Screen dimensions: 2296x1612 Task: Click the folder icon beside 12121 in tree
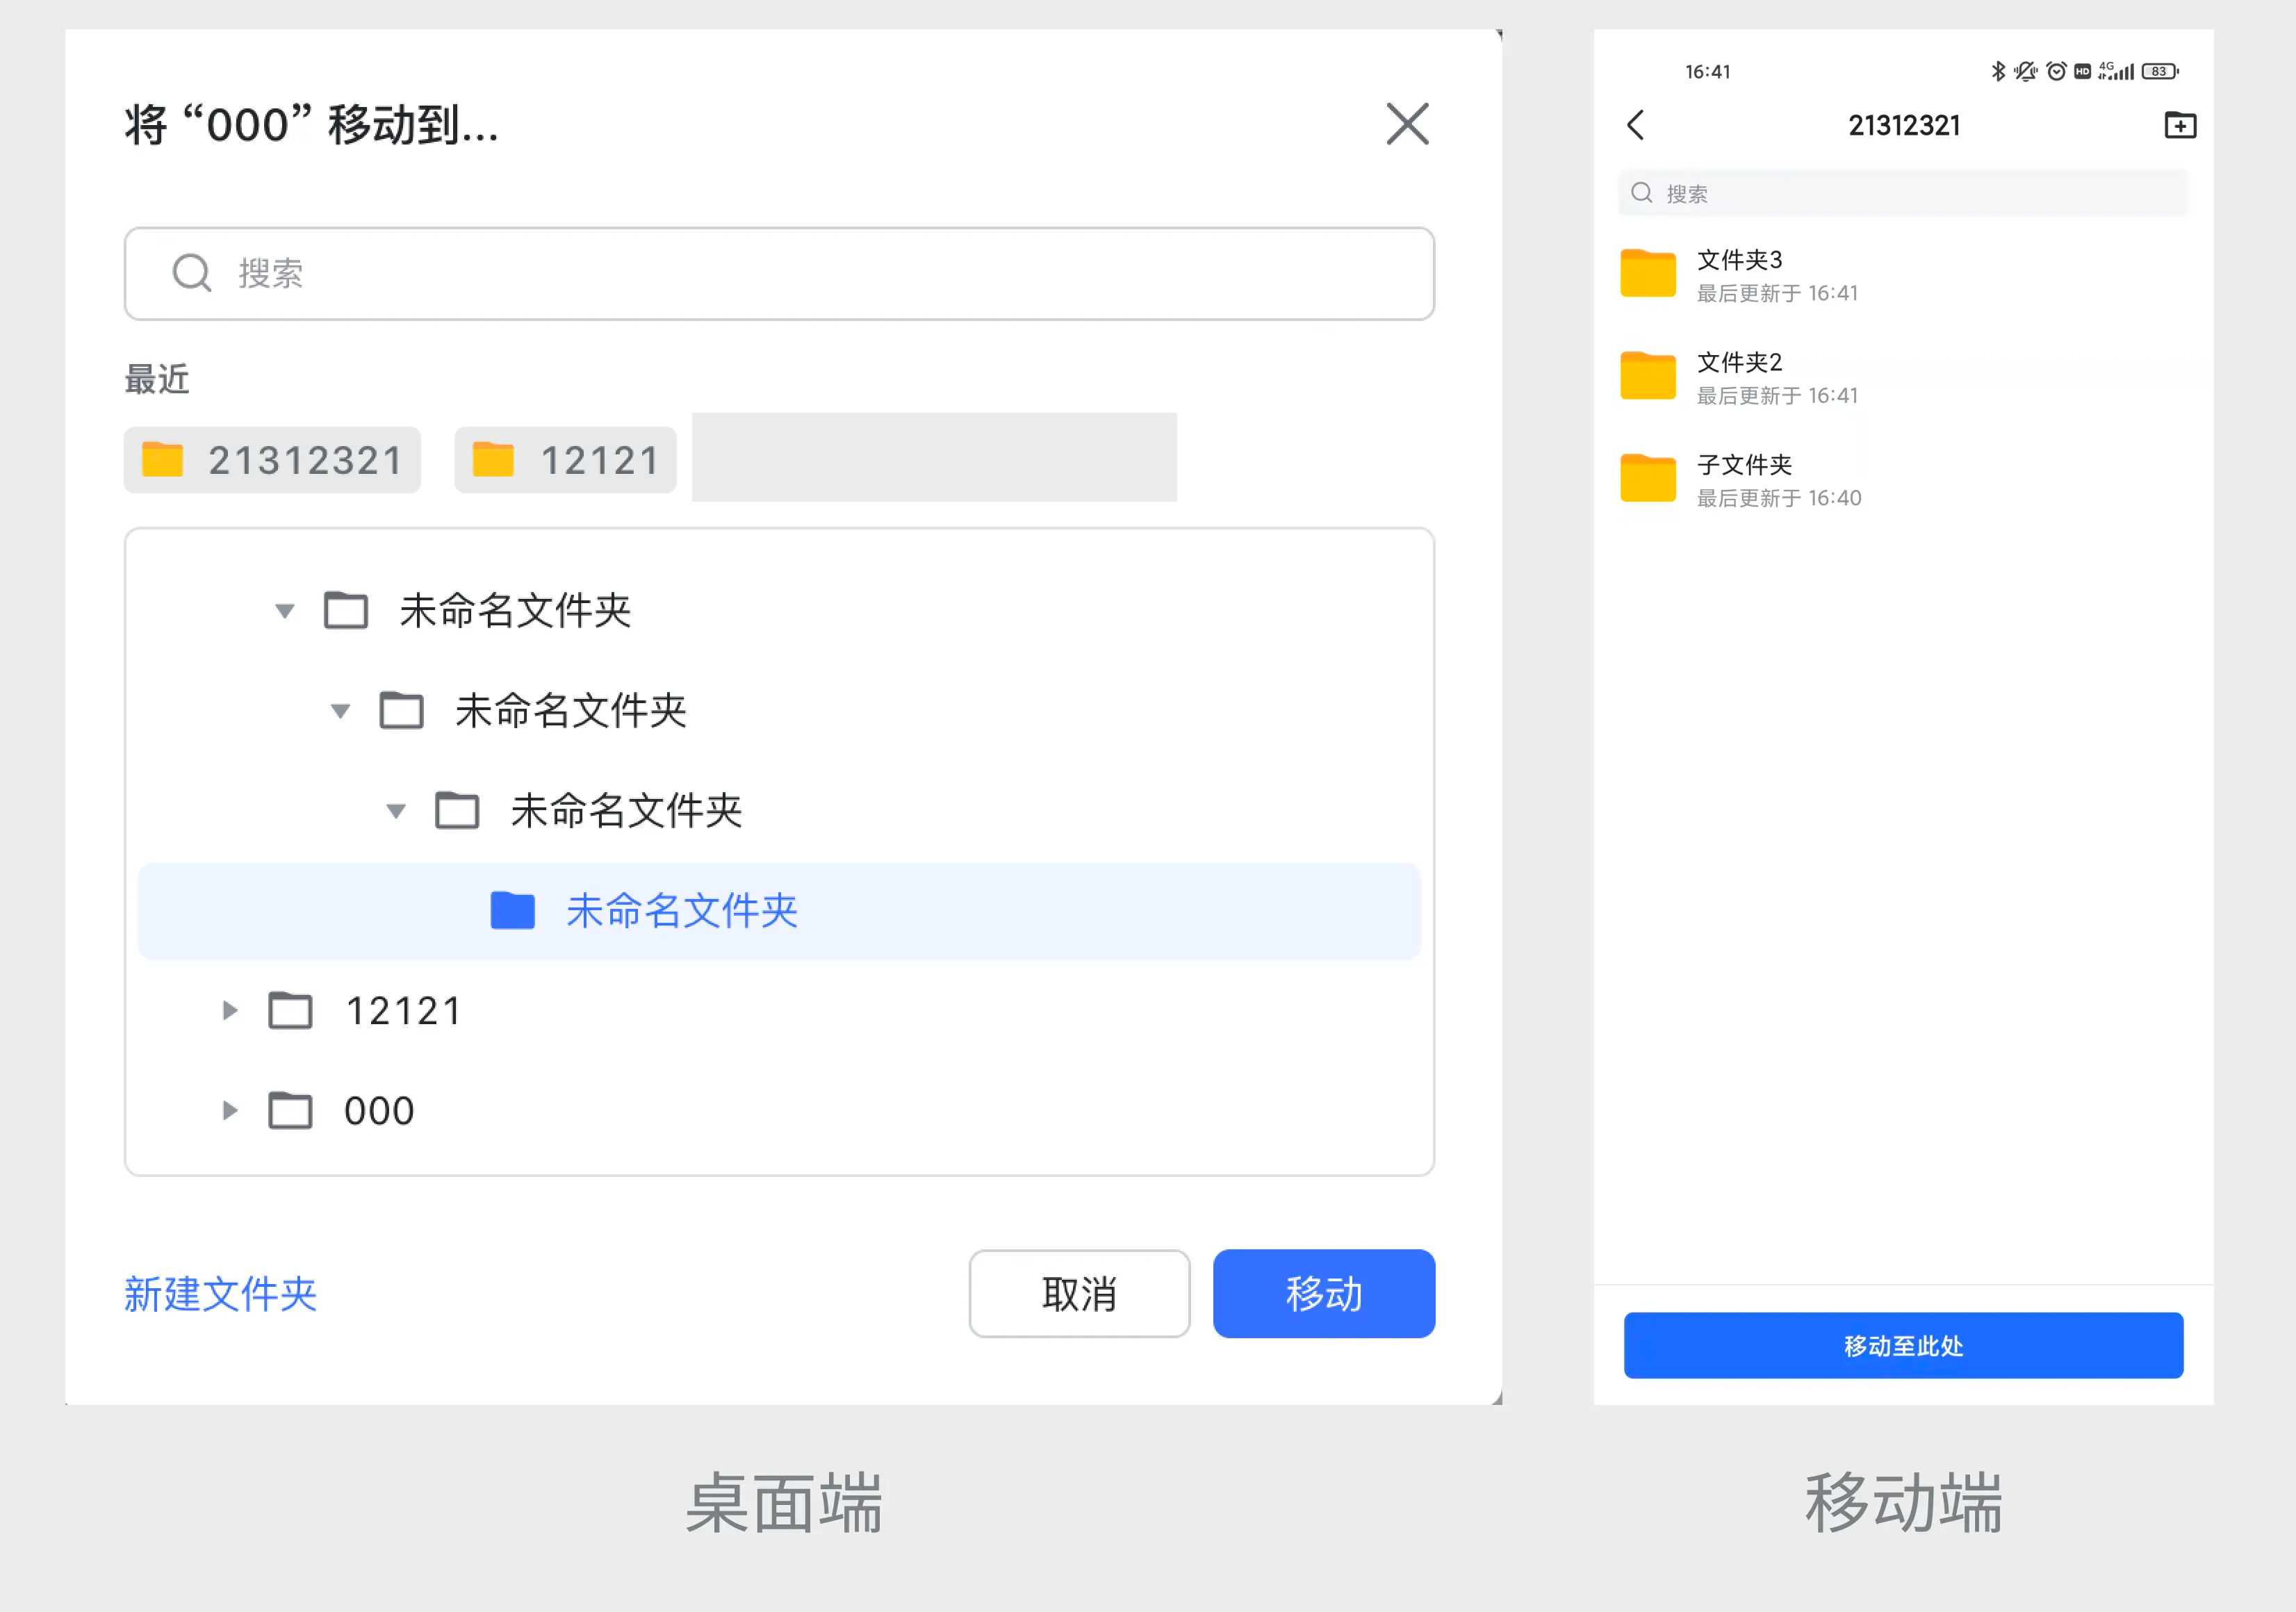(290, 1010)
